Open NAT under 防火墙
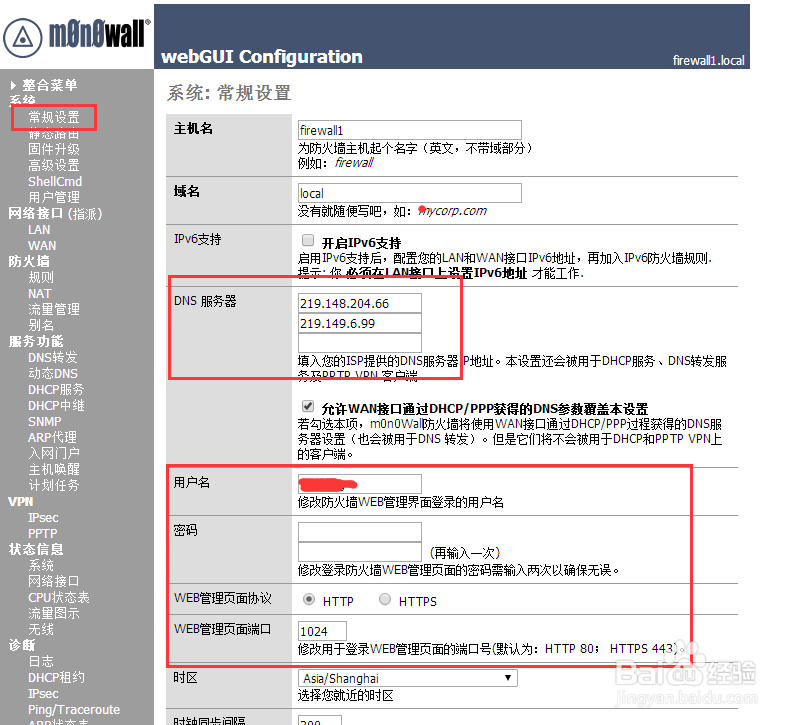802x725 pixels. pos(40,293)
